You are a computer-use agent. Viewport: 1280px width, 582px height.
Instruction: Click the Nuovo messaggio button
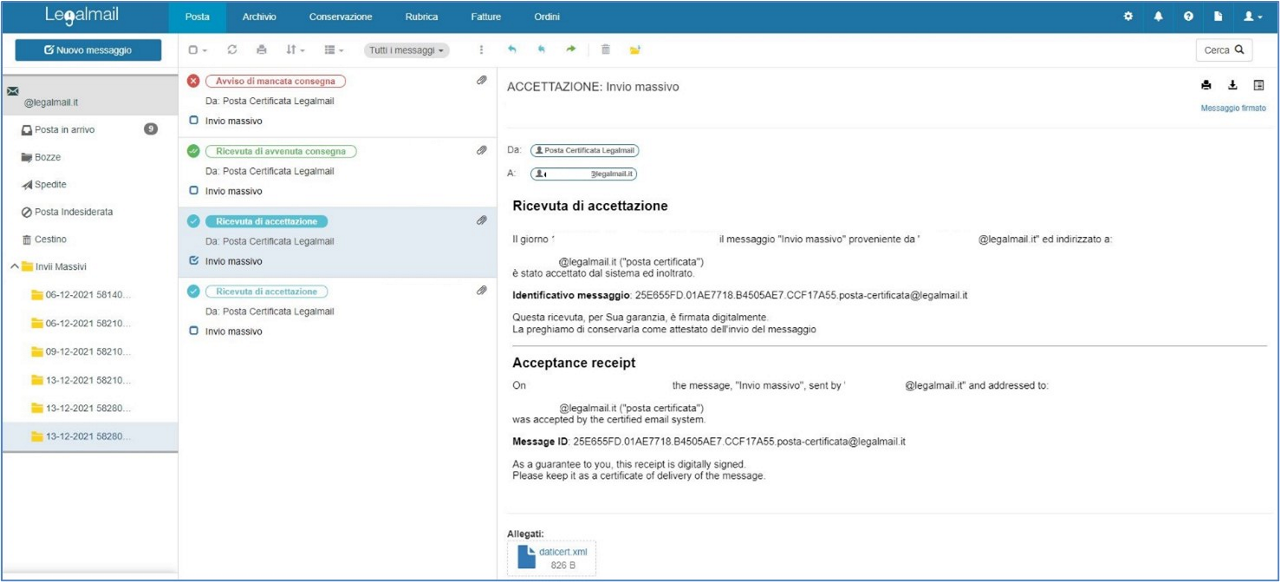[x=88, y=50]
